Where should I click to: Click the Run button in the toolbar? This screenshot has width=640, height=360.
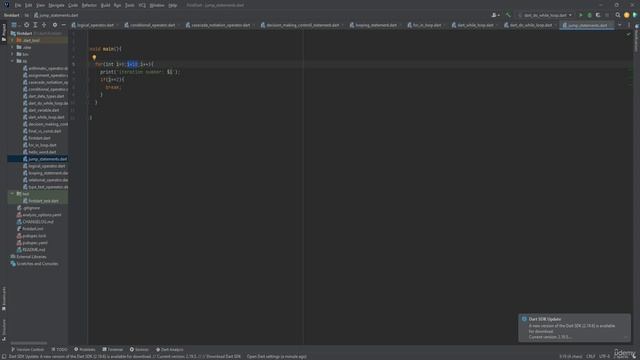click(581, 15)
